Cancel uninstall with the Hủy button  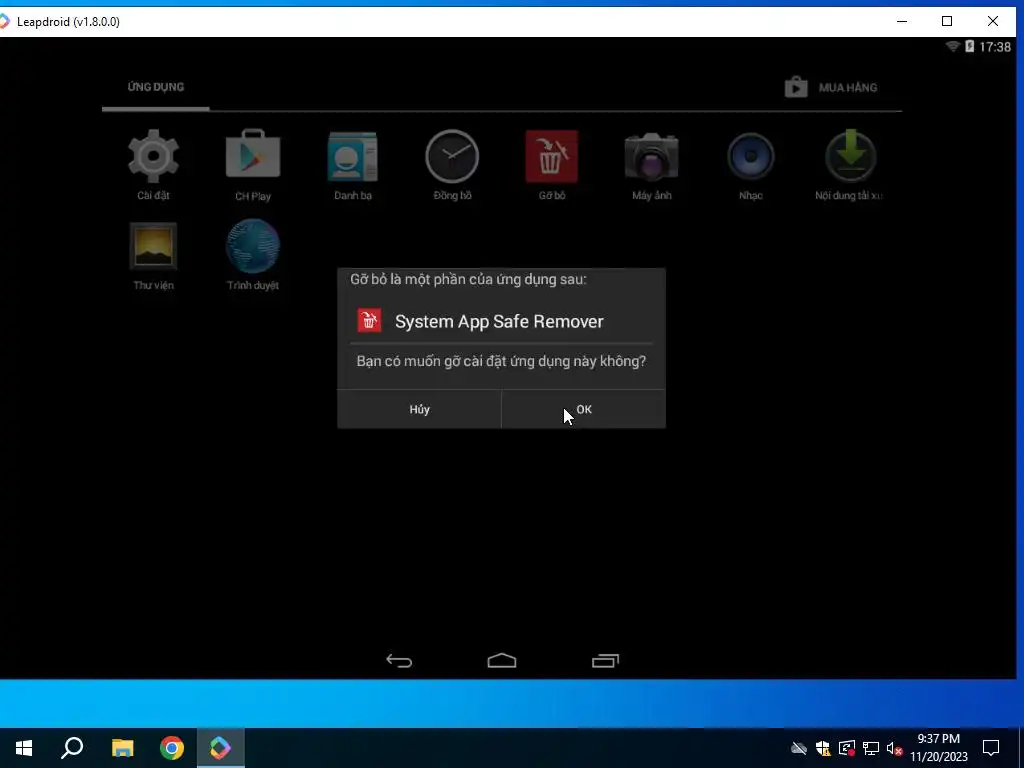(x=419, y=409)
